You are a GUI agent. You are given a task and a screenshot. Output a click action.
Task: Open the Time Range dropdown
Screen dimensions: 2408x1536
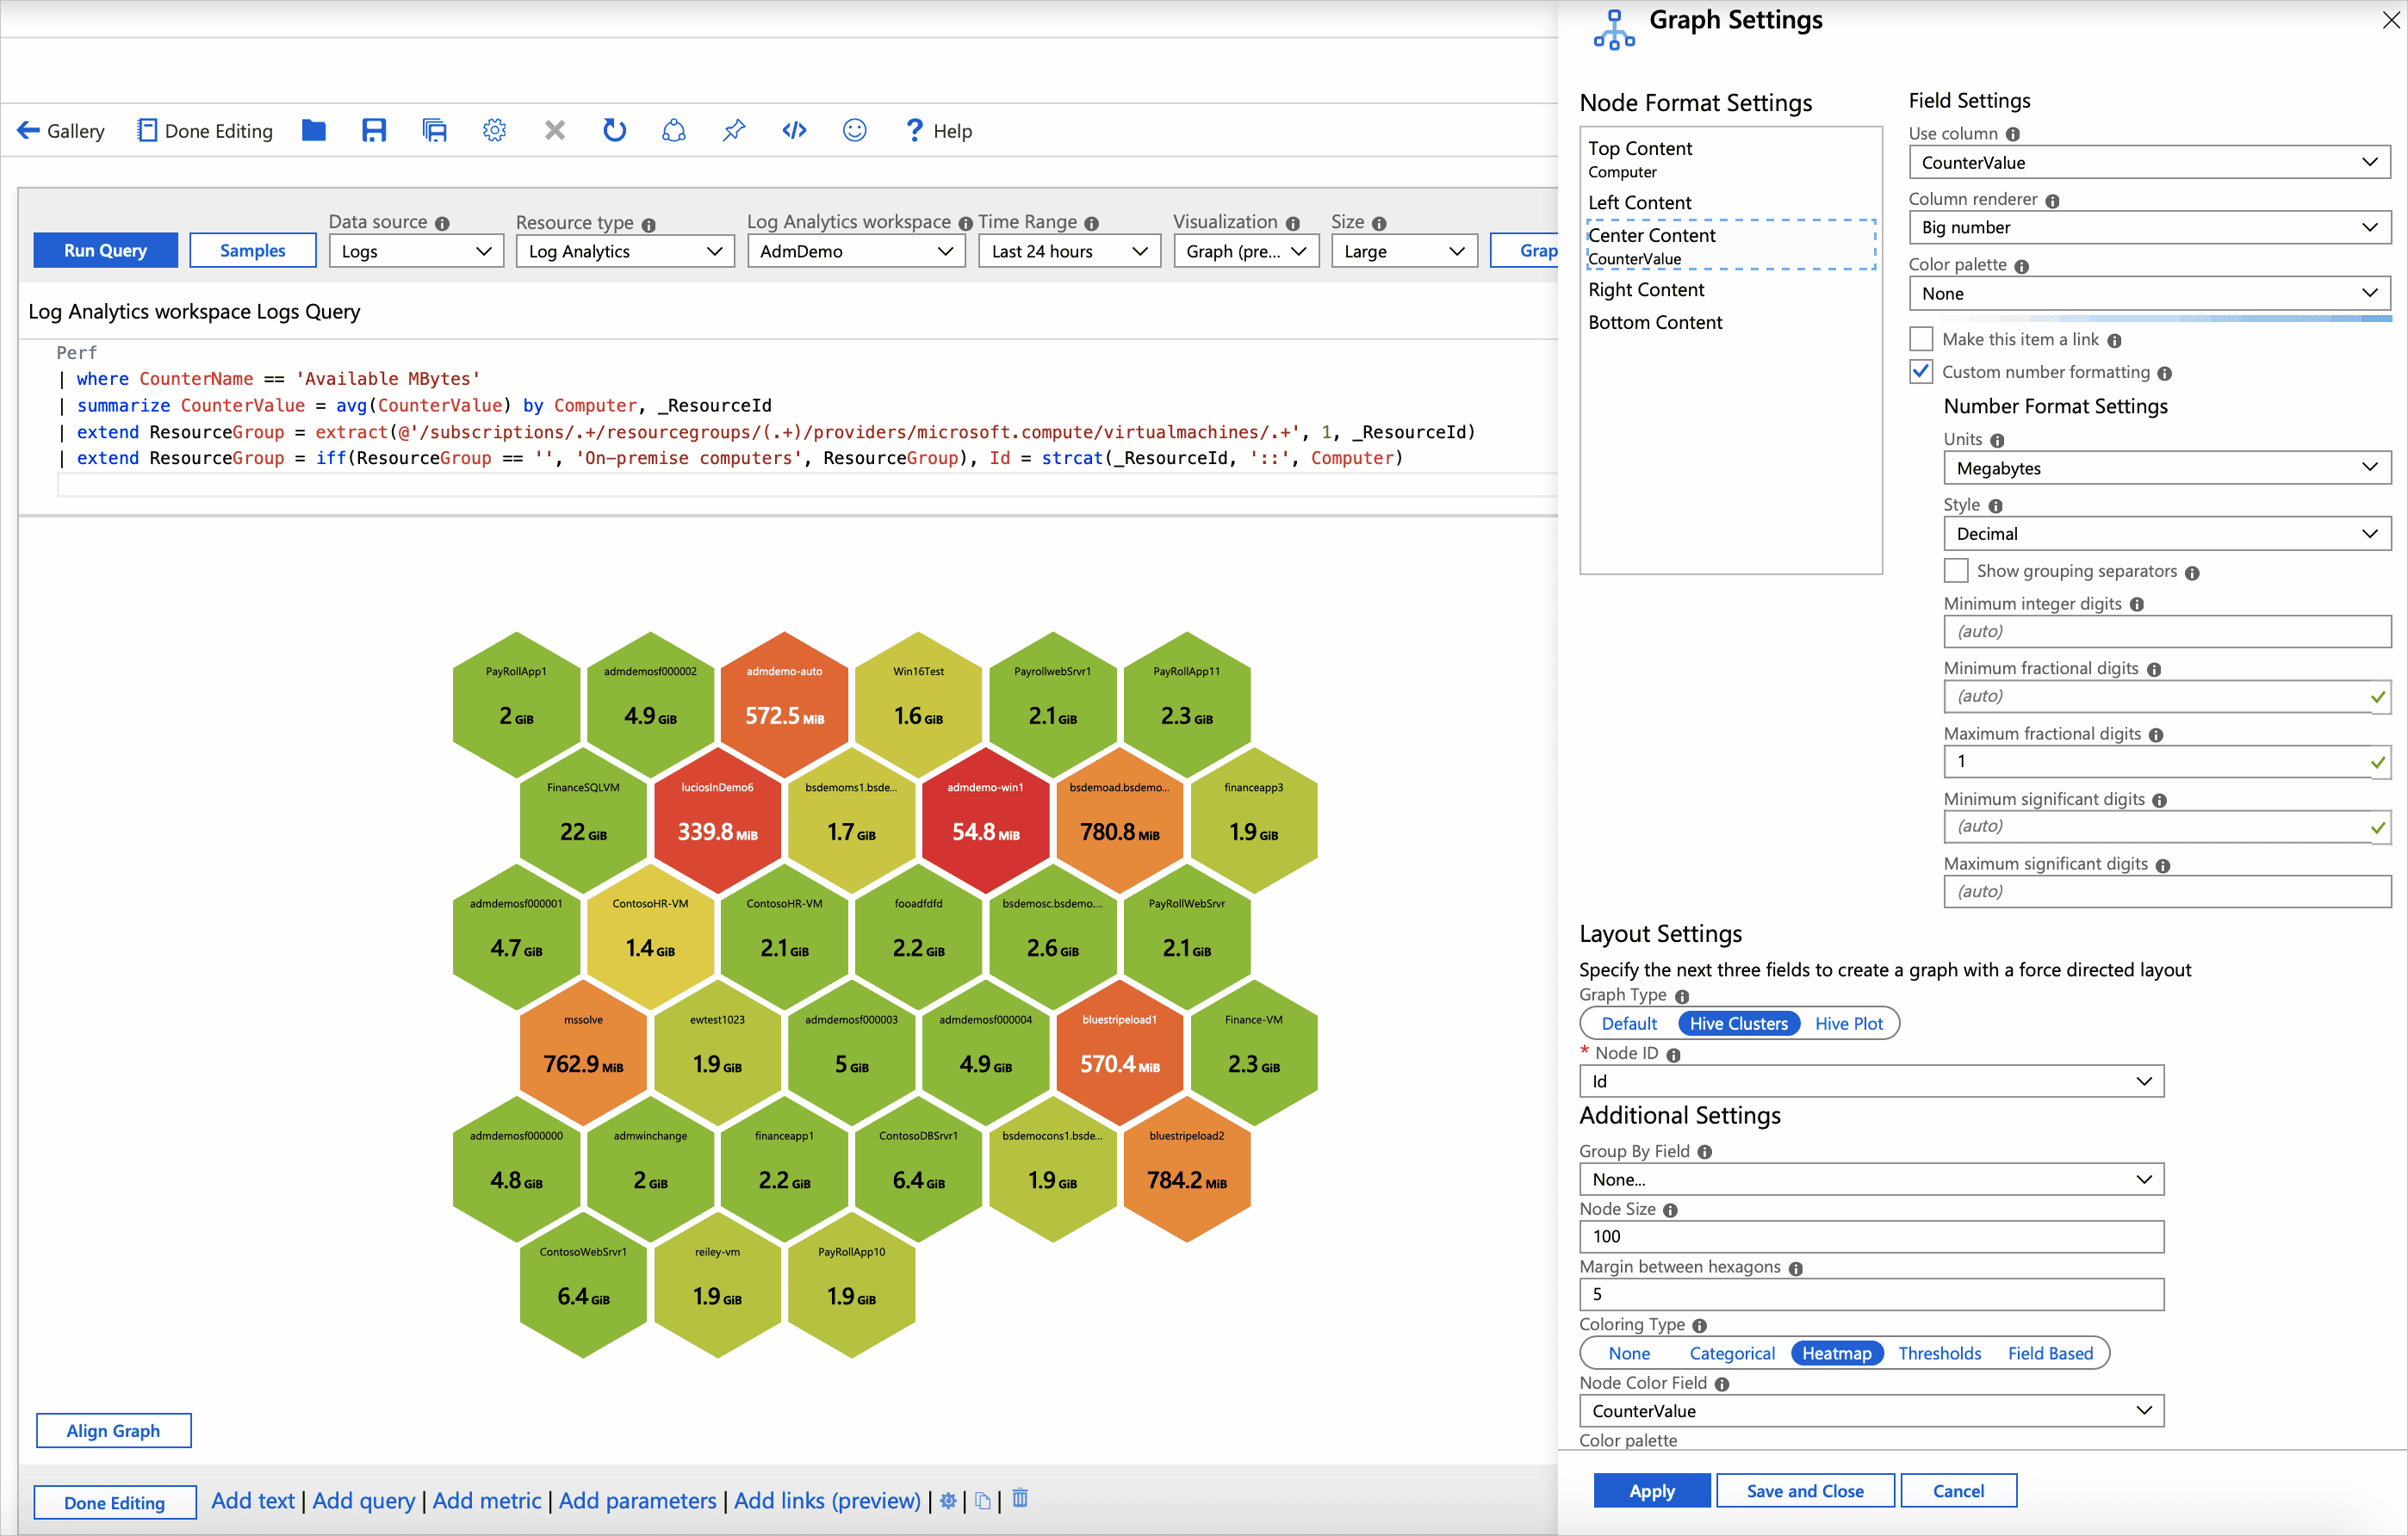click(1068, 251)
